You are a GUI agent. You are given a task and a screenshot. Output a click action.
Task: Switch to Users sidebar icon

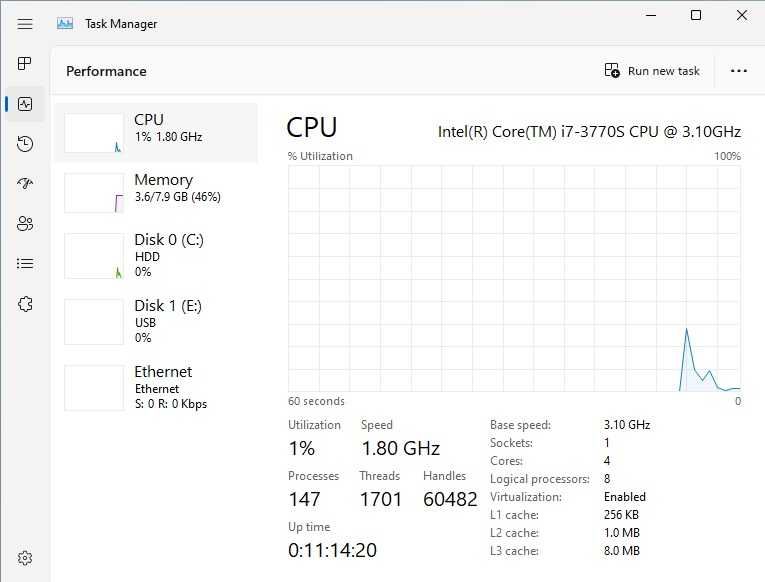pyautogui.click(x=25, y=223)
